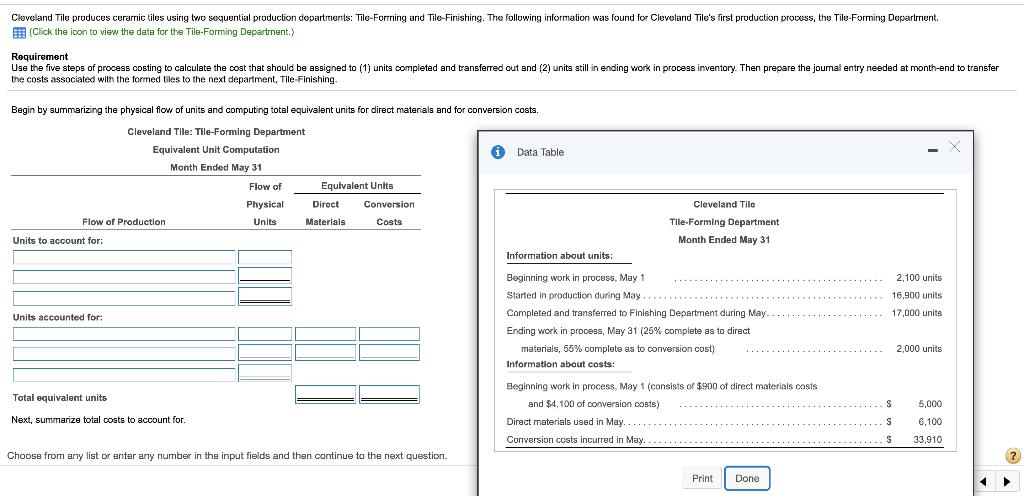Open the 'Click the icon to view the data' link
1024x496 pixels.
(x=162, y=32)
